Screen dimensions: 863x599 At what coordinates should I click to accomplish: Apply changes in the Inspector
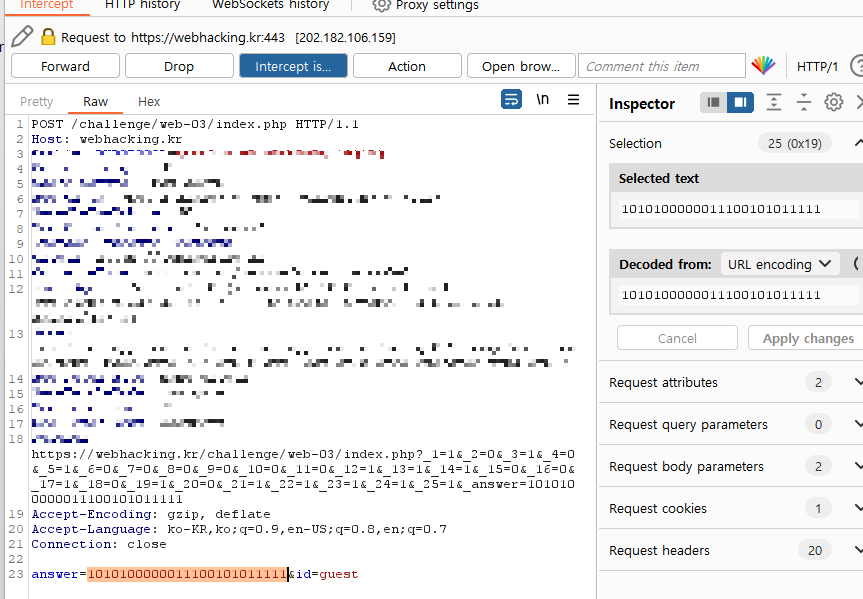[x=805, y=338]
